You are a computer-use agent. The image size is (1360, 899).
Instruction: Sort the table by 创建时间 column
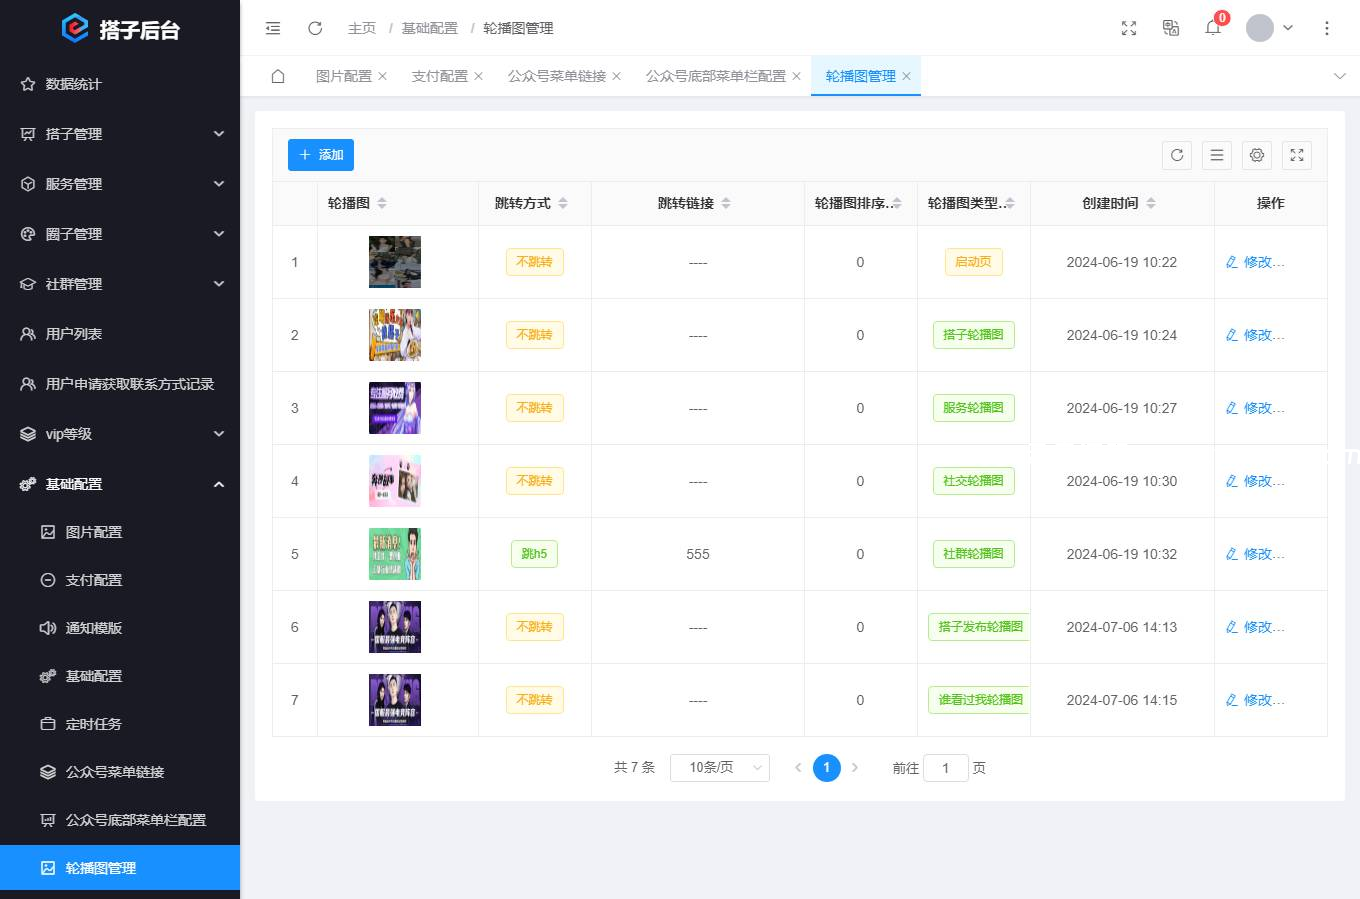[1151, 203]
